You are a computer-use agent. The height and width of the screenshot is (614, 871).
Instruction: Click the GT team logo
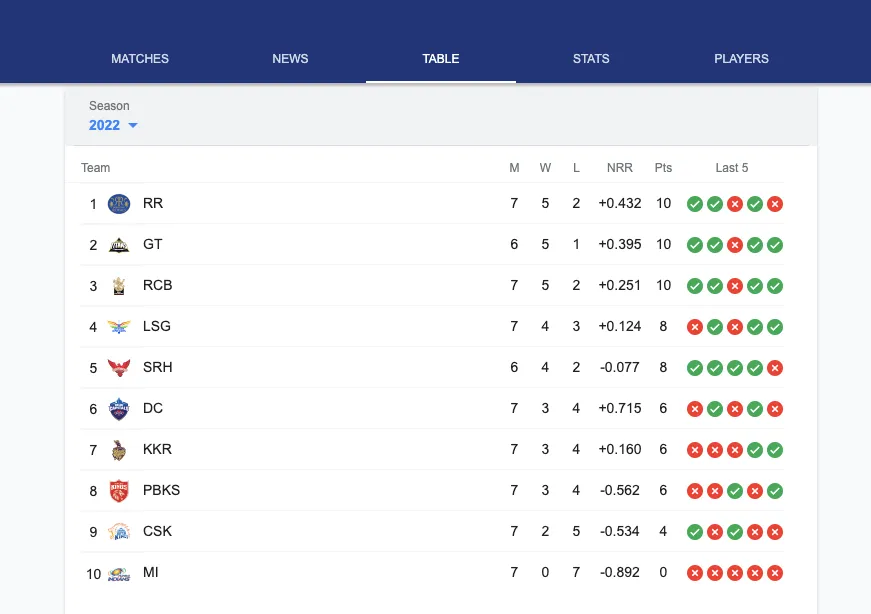[x=119, y=245]
